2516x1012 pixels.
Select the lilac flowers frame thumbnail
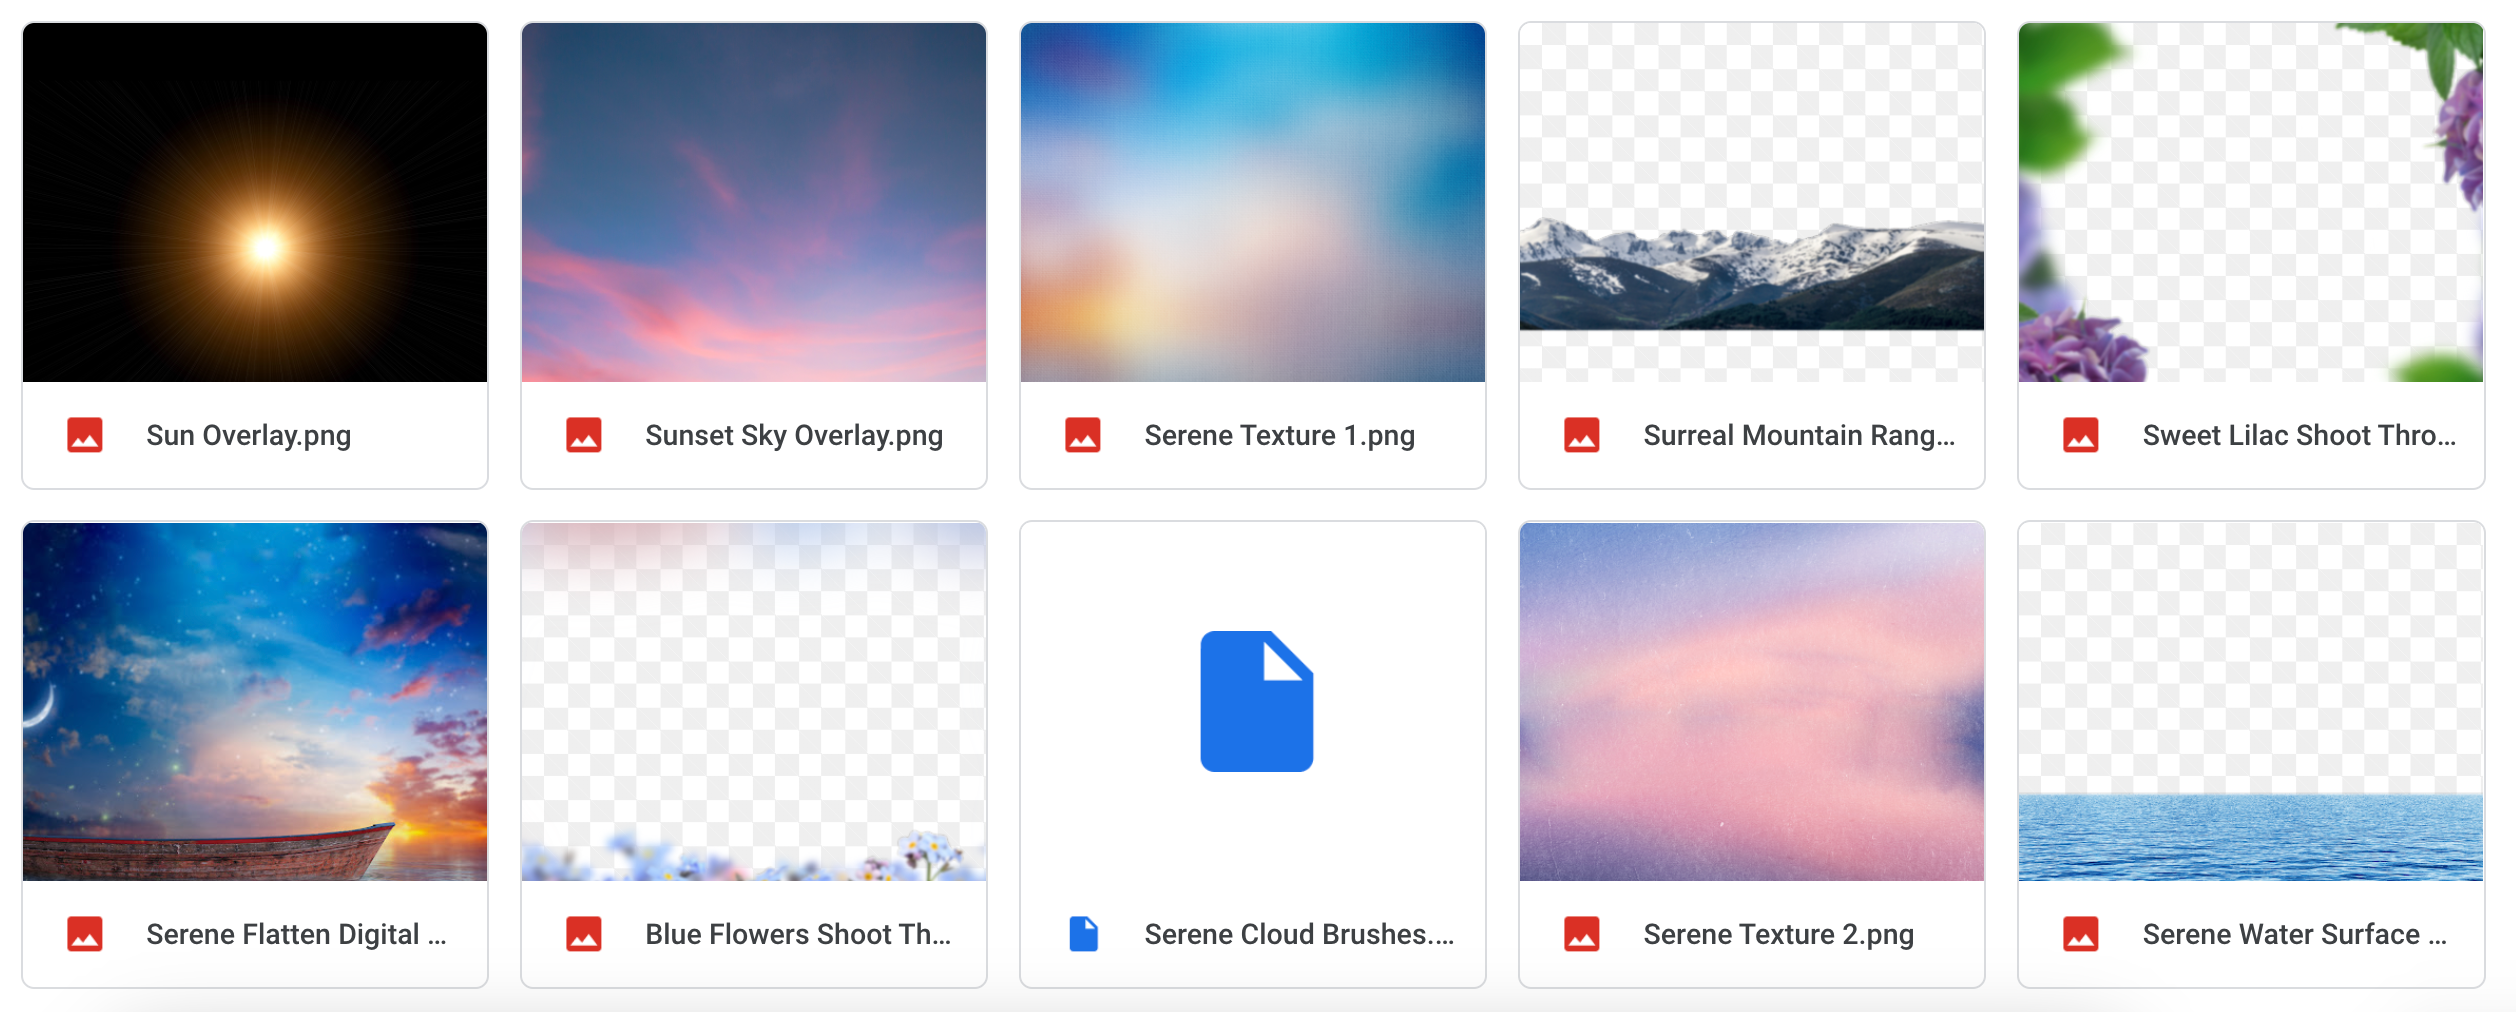[x=2251, y=203]
